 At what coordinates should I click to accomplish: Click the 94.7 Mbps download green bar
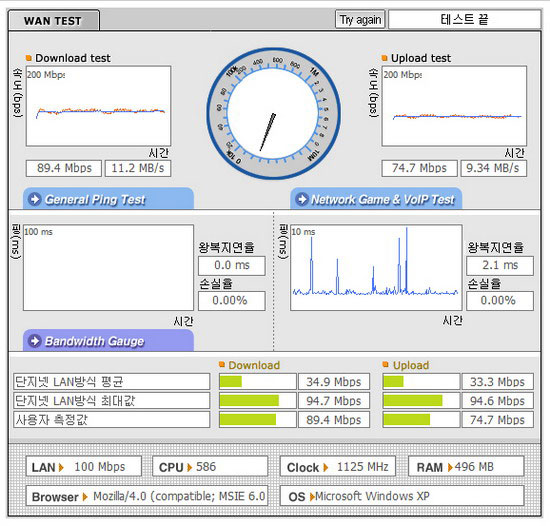click(x=249, y=400)
